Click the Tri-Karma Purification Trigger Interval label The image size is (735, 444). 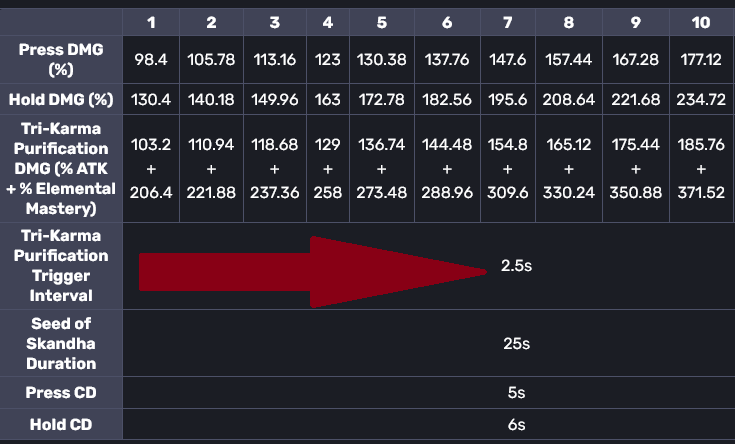pos(61,265)
